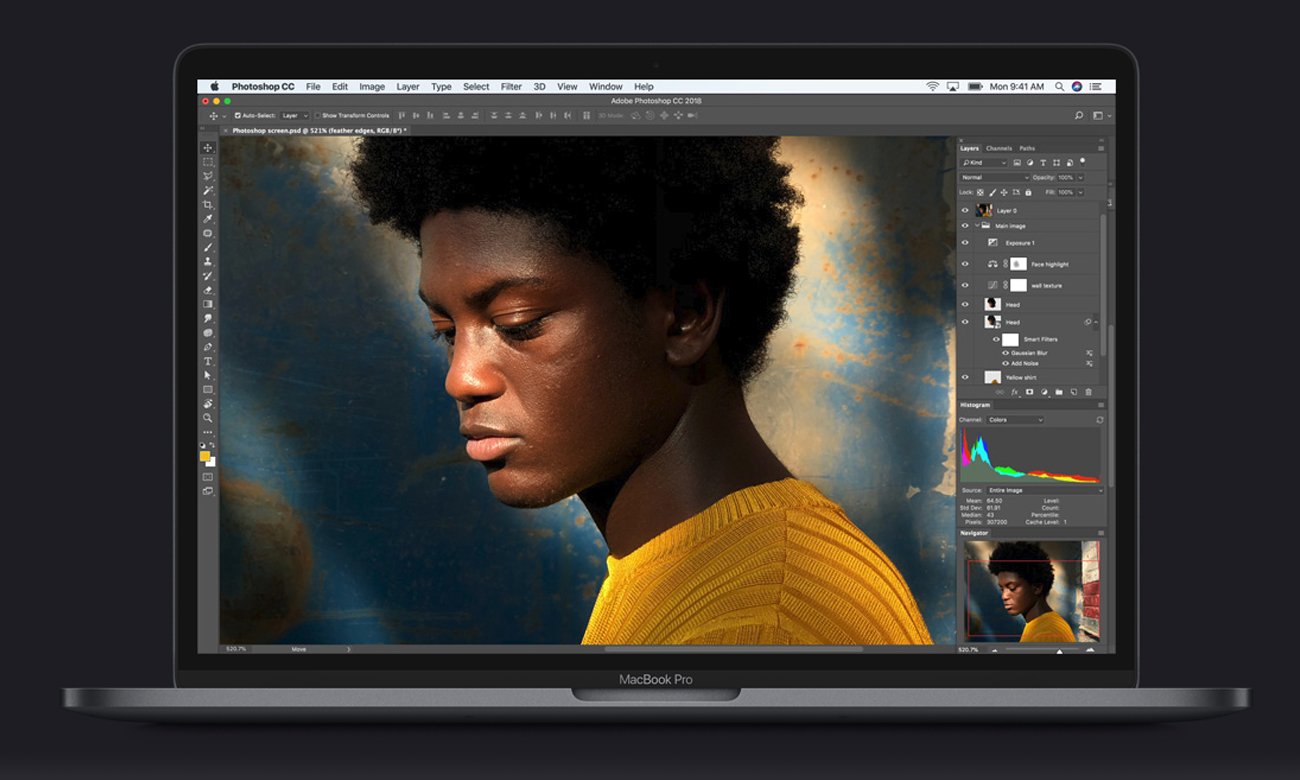Image resolution: width=1300 pixels, height=780 pixels.
Task: Open the Select menu
Action: [476, 87]
